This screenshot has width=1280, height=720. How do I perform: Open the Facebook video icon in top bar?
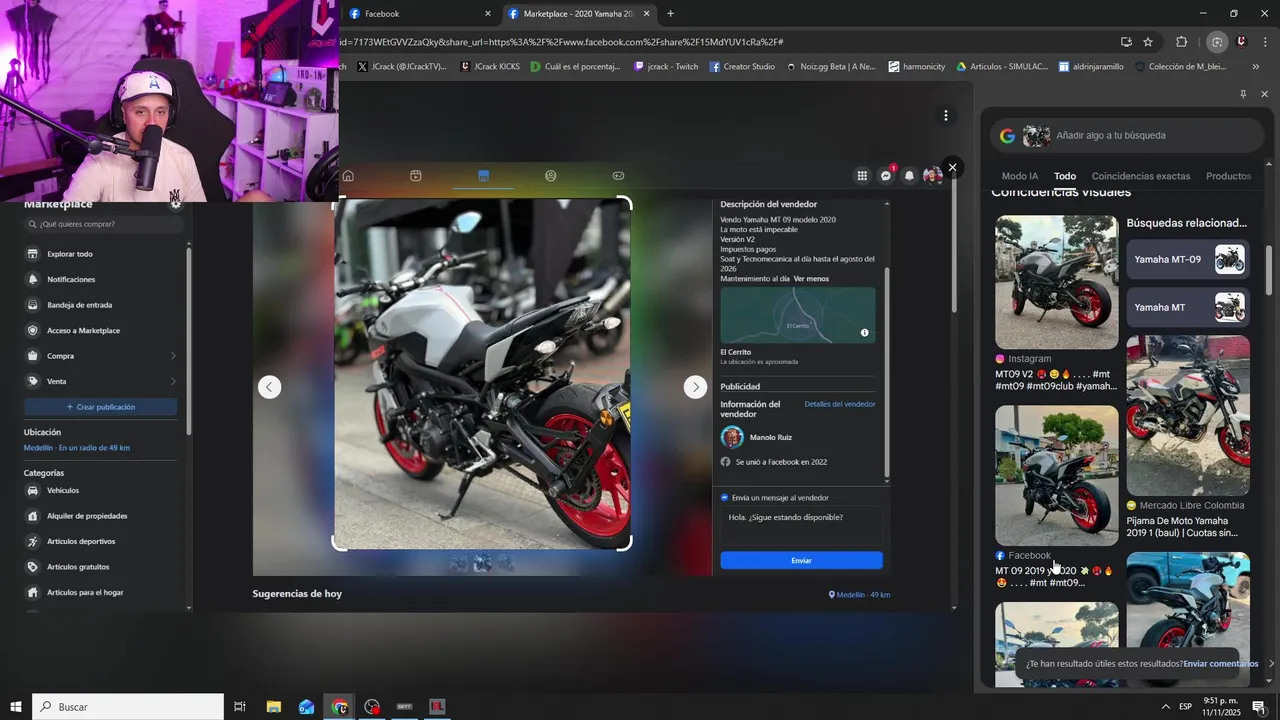coord(415,176)
